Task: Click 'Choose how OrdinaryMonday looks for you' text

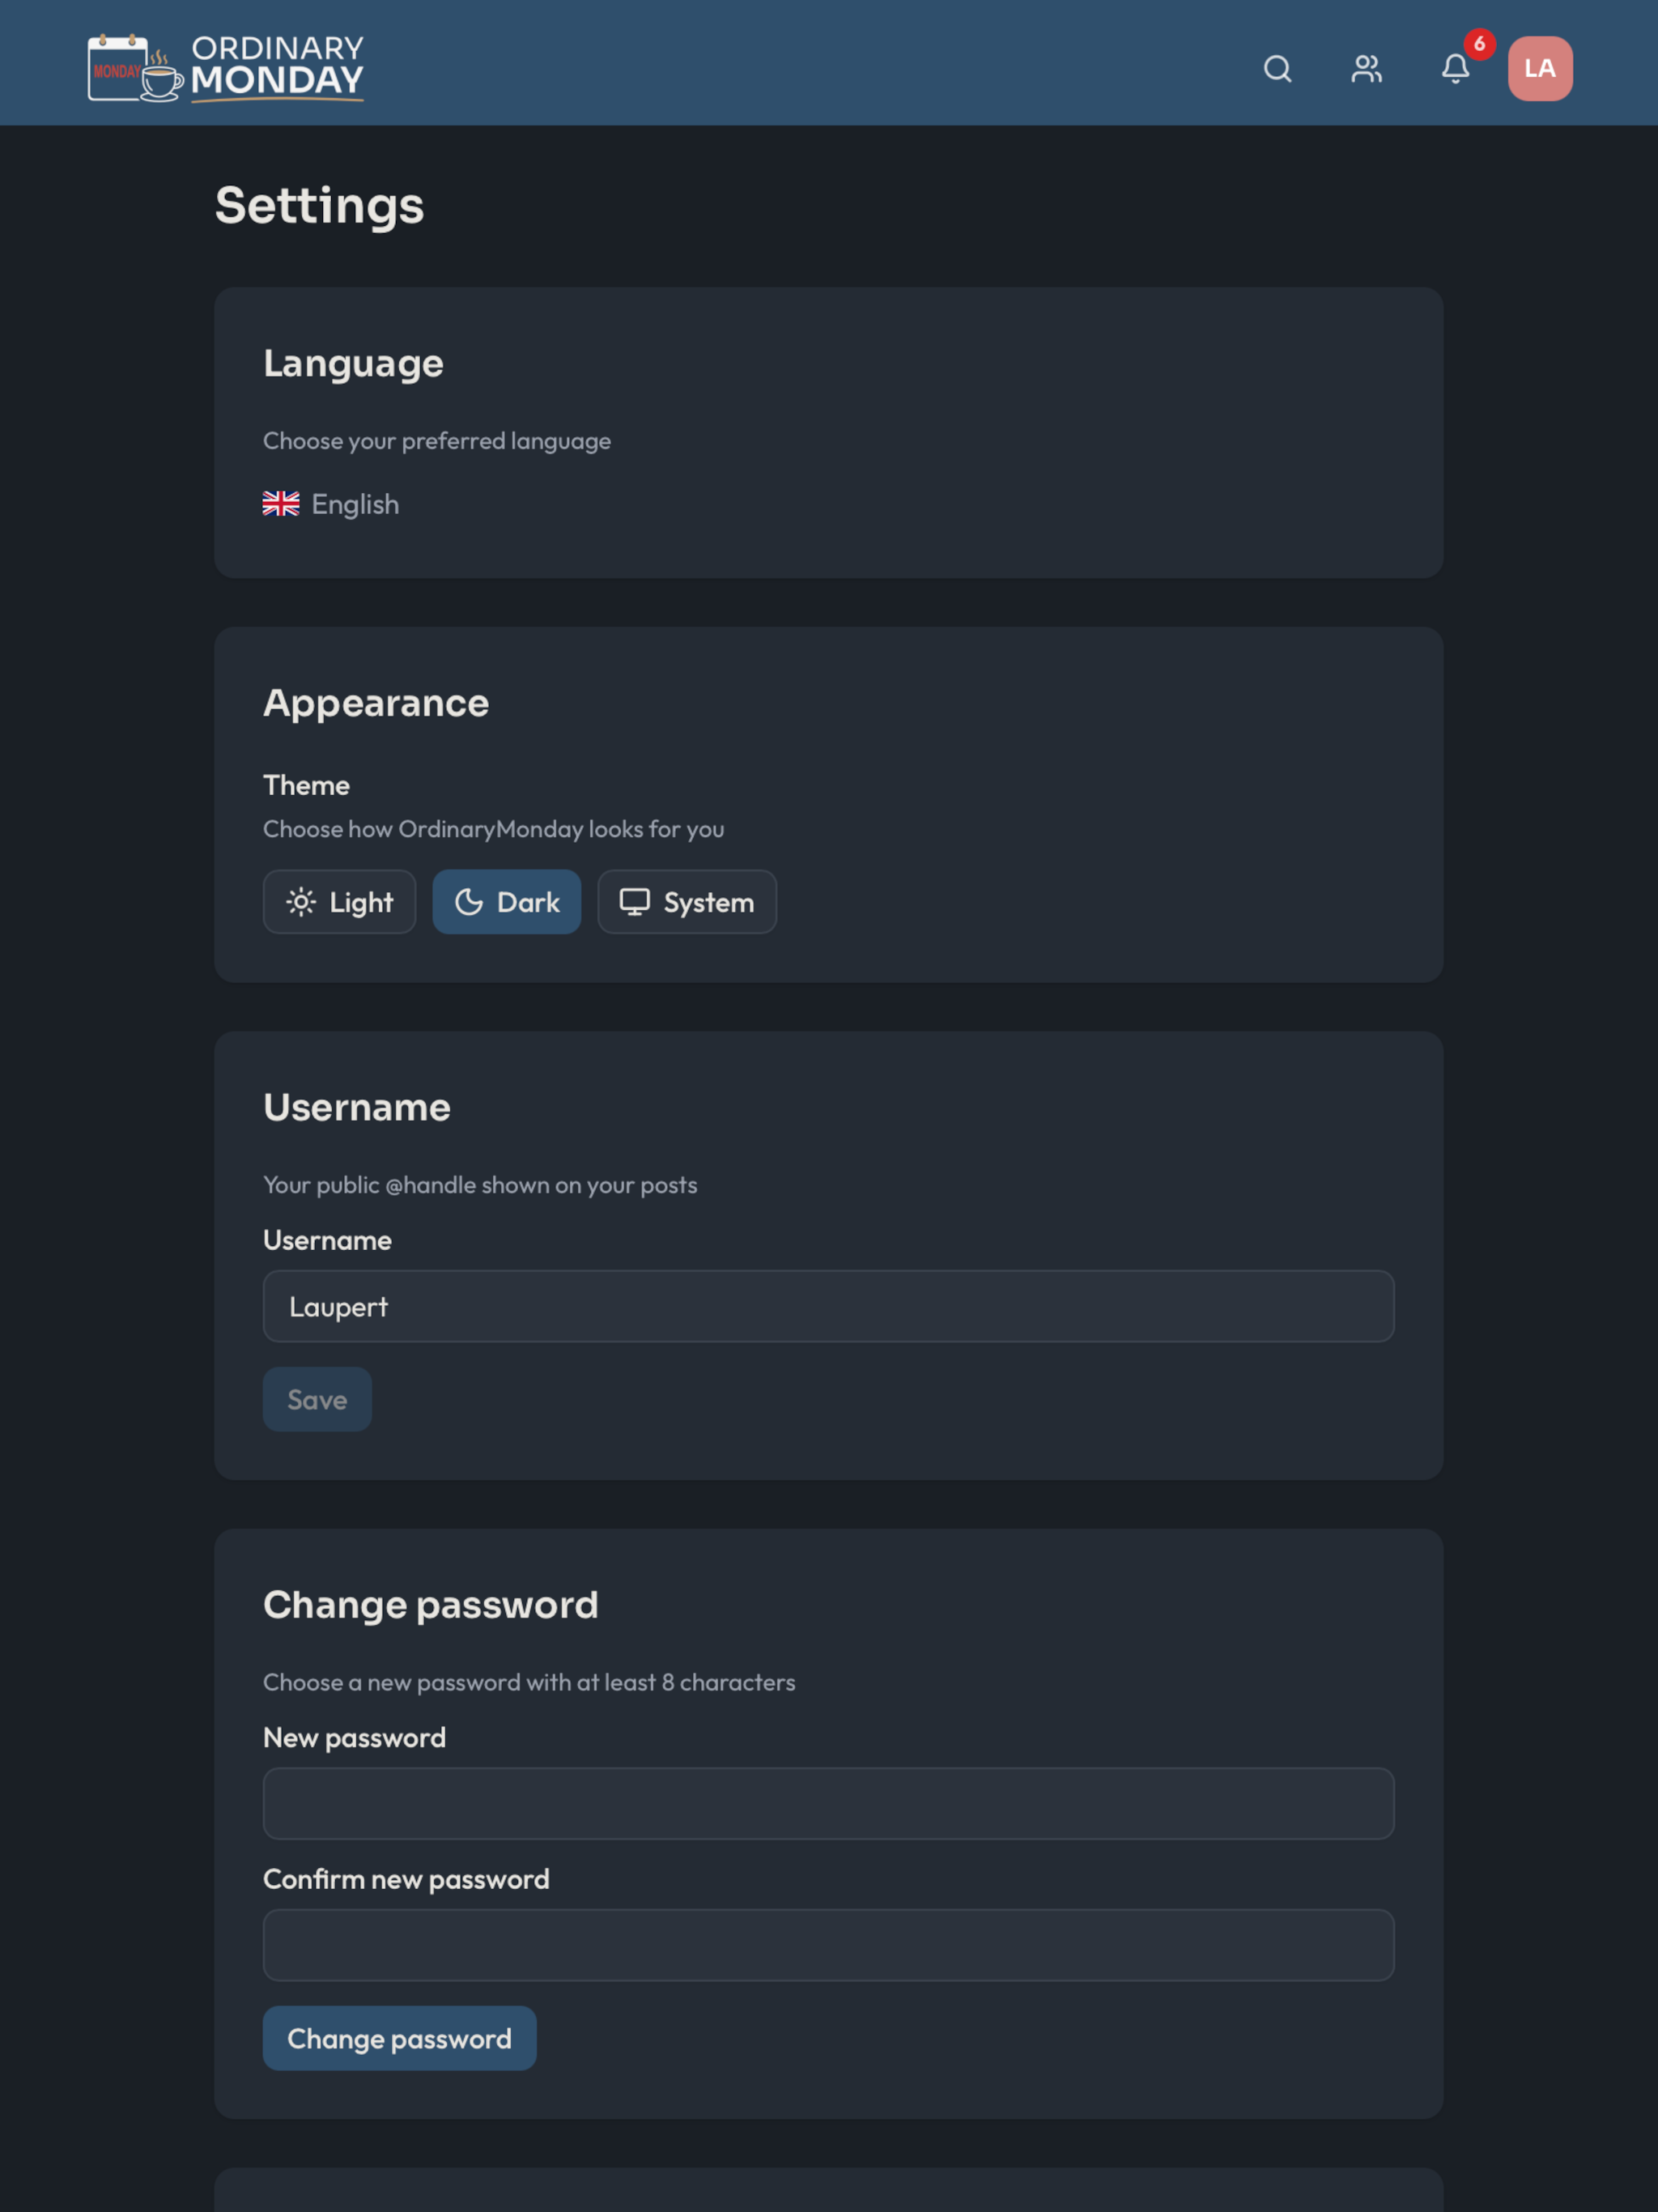Action: point(494,829)
